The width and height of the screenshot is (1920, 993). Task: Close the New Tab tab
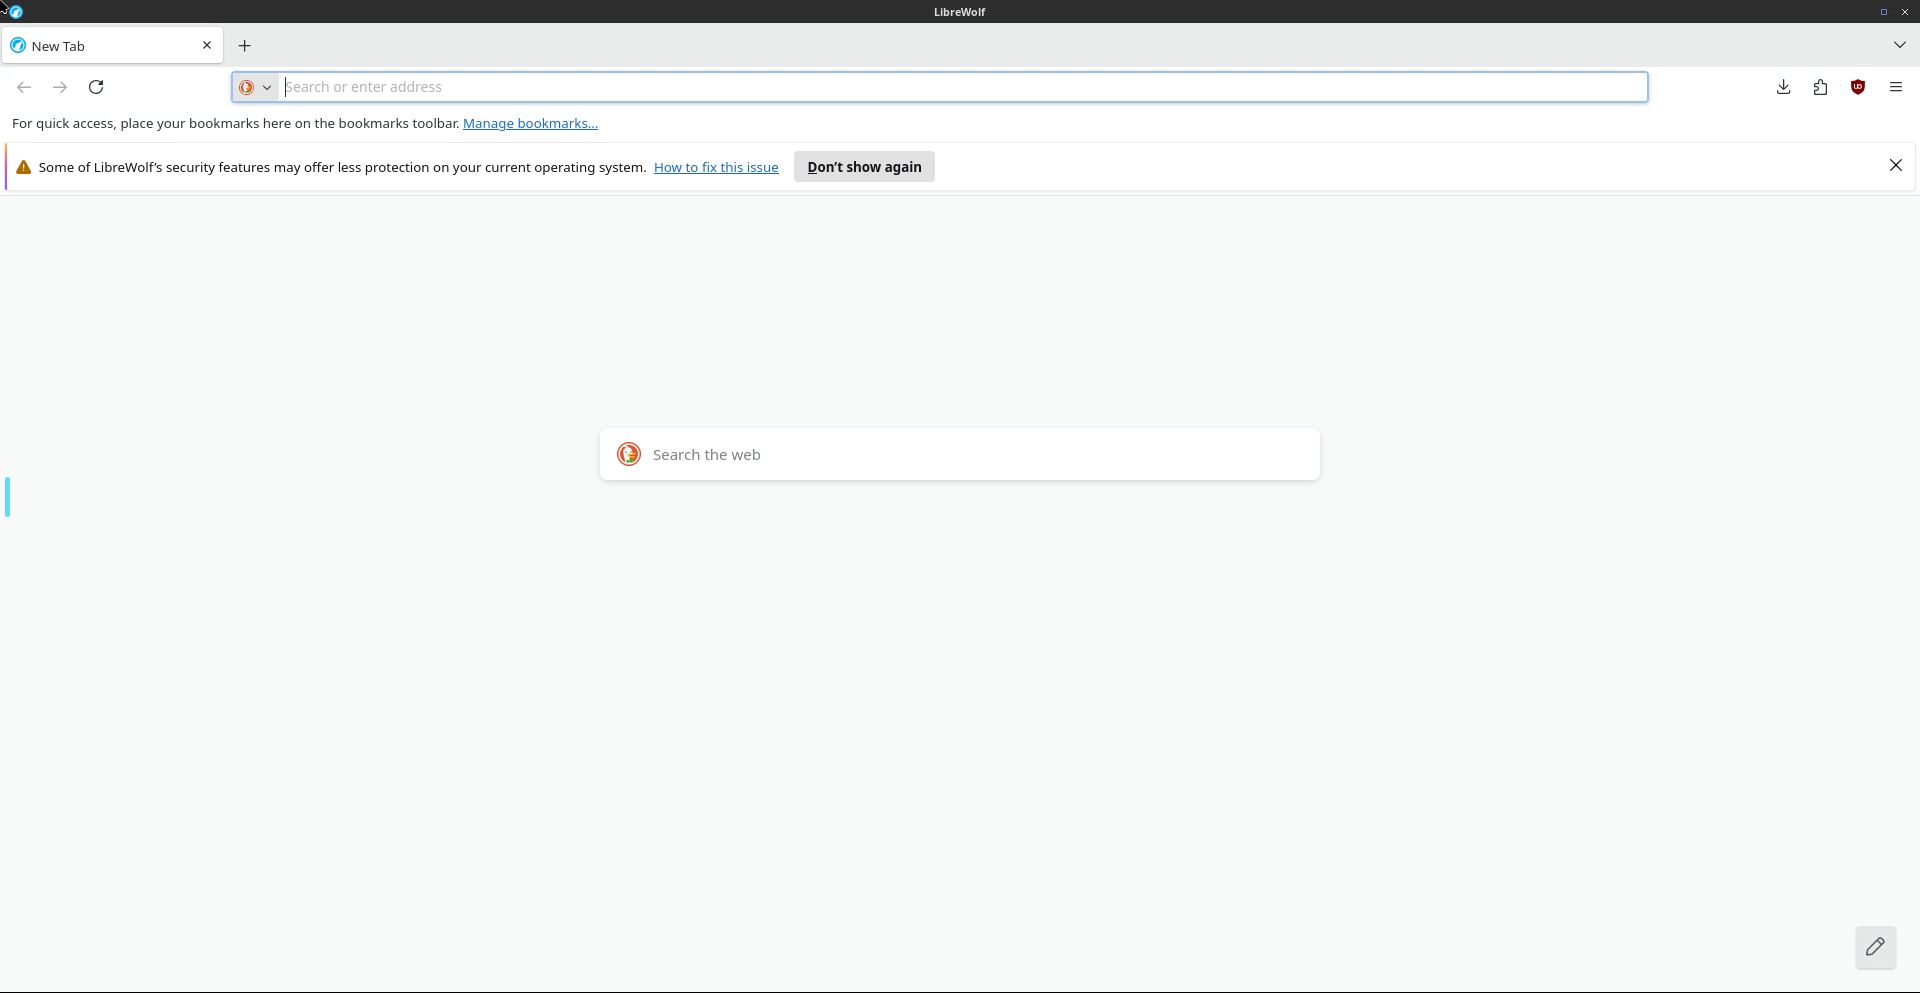click(207, 45)
